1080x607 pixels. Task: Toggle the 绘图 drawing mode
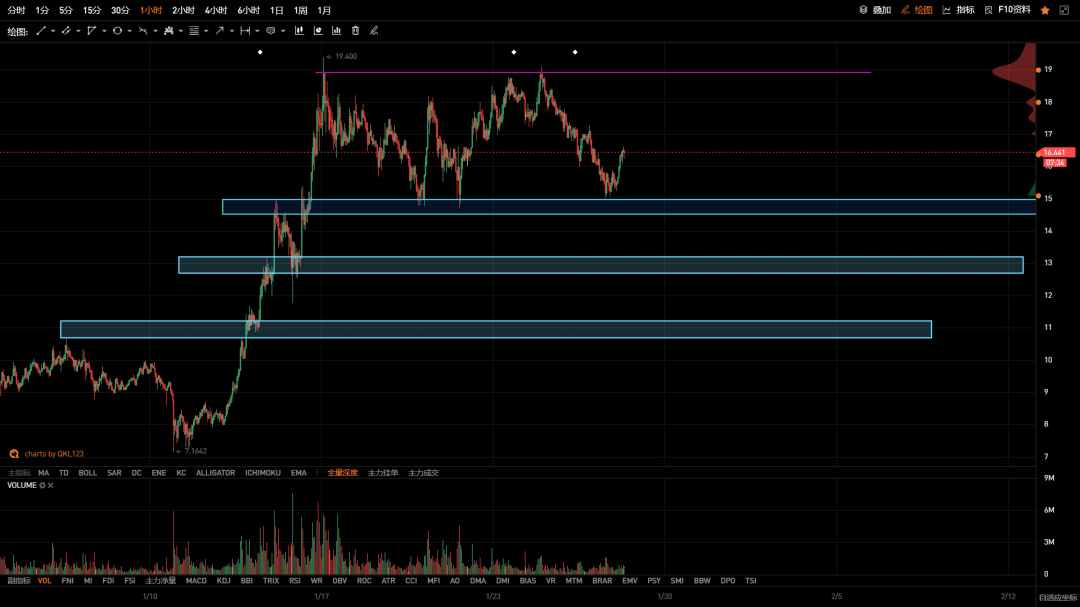[917, 10]
